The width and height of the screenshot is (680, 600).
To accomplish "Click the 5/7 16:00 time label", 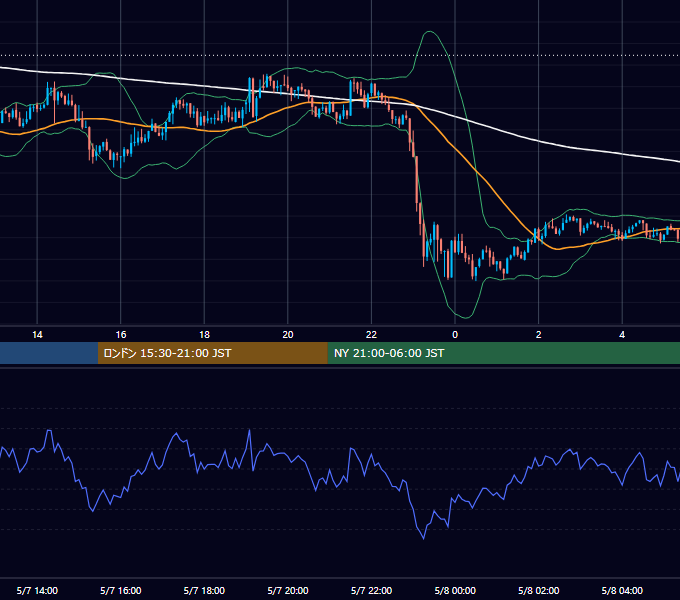I will click(121, 591).
